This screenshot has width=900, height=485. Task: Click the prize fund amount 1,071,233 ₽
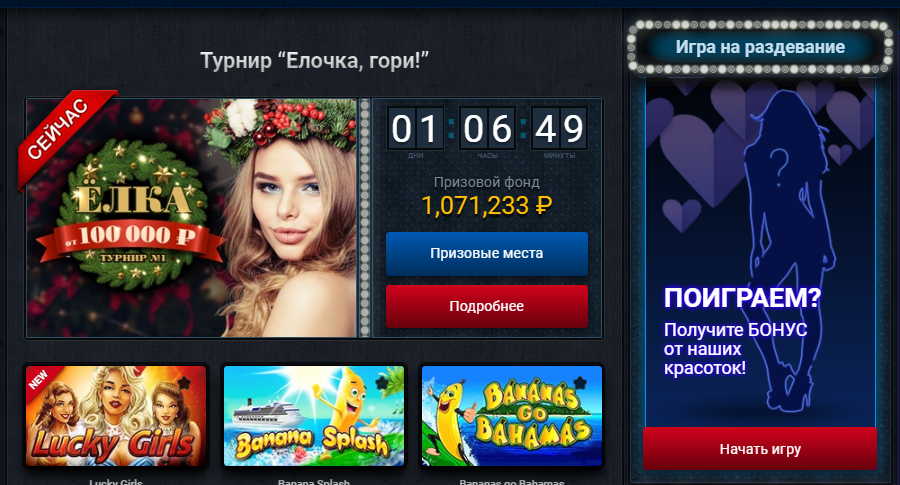(x=487, y=205)
